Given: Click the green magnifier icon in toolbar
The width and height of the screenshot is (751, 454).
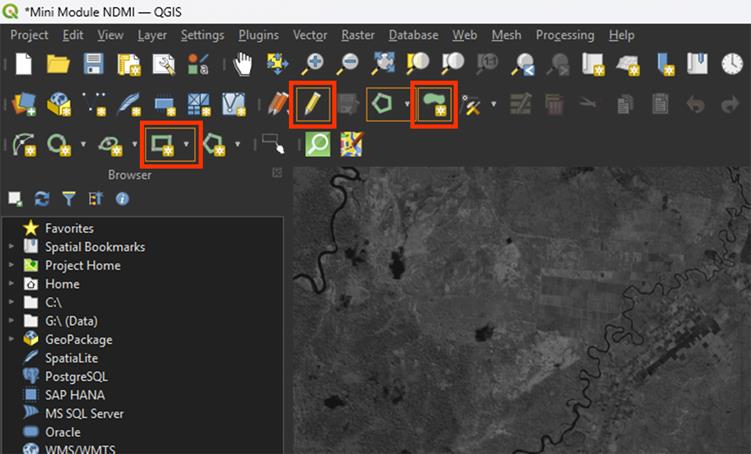Looking at the screenshot, I should point(317,144).
